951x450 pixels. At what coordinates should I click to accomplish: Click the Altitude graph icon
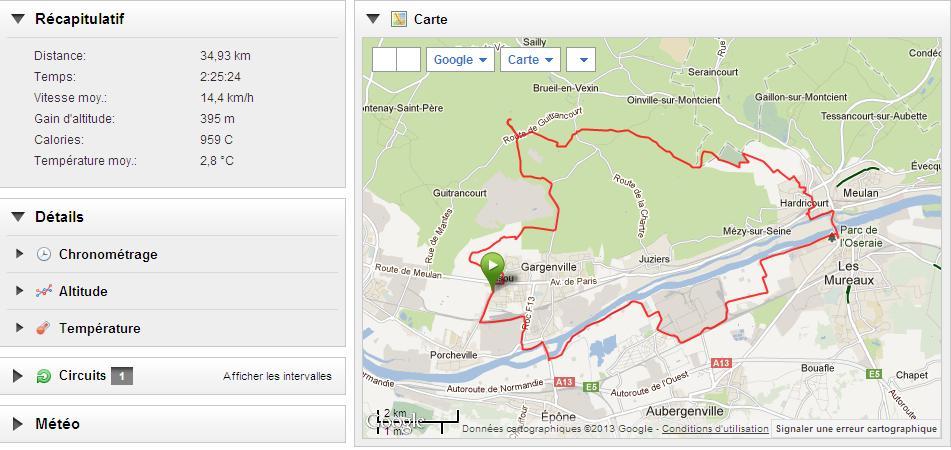[x=44, y=292]
